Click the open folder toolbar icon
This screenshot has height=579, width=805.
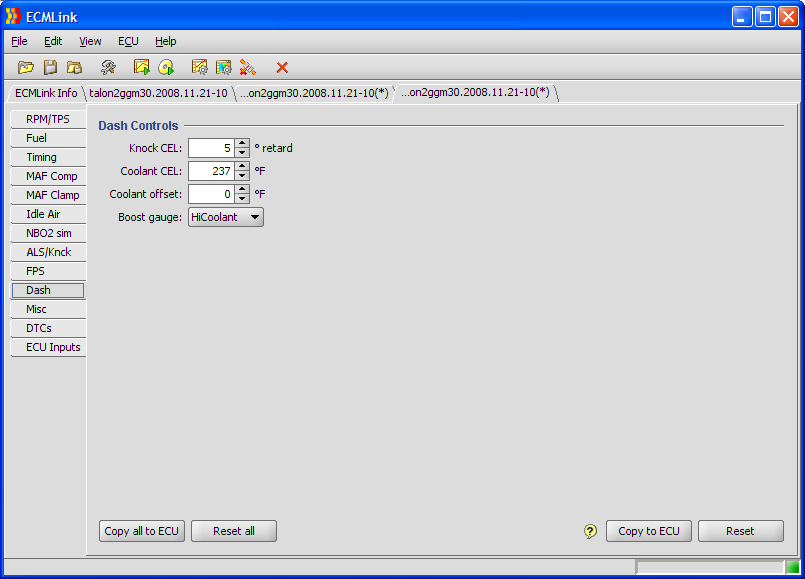pos(26,67)
